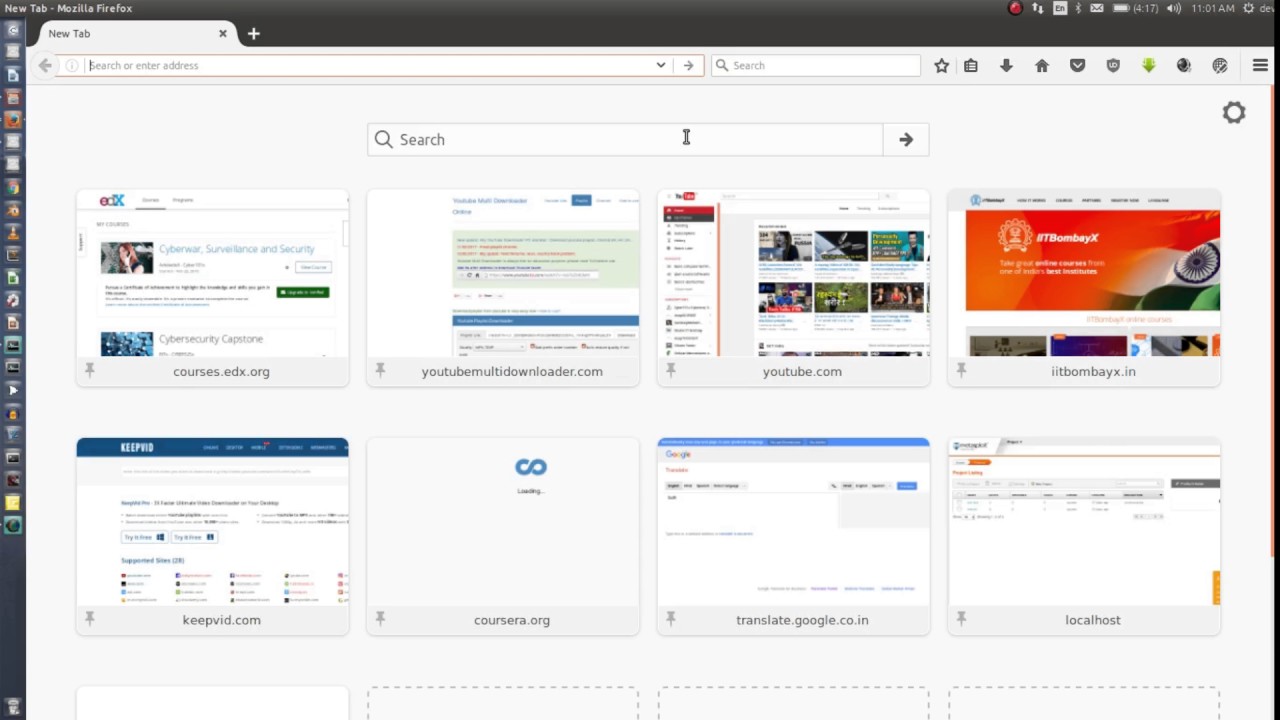Screen dimensions: 1280x720
Task: Submit the New Tab search arrow
Action: pos(906,140)
